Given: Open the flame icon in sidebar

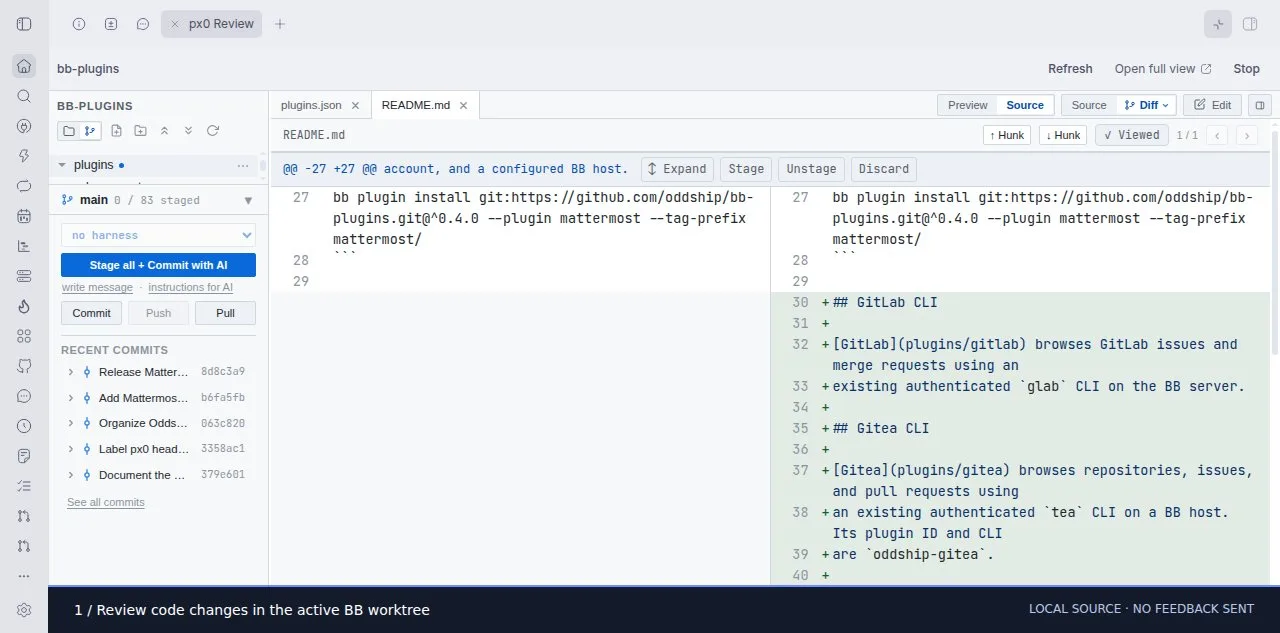Looking at the screenshot, I should pos(24,306).
